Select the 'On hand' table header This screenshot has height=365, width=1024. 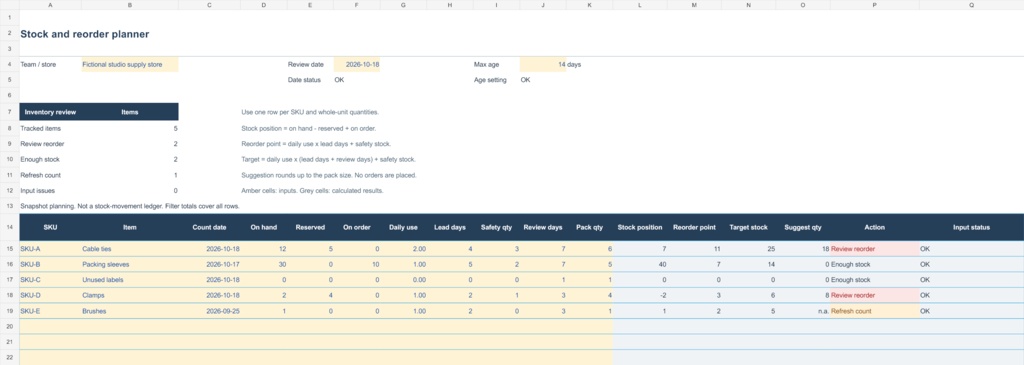tap(264, 227)
